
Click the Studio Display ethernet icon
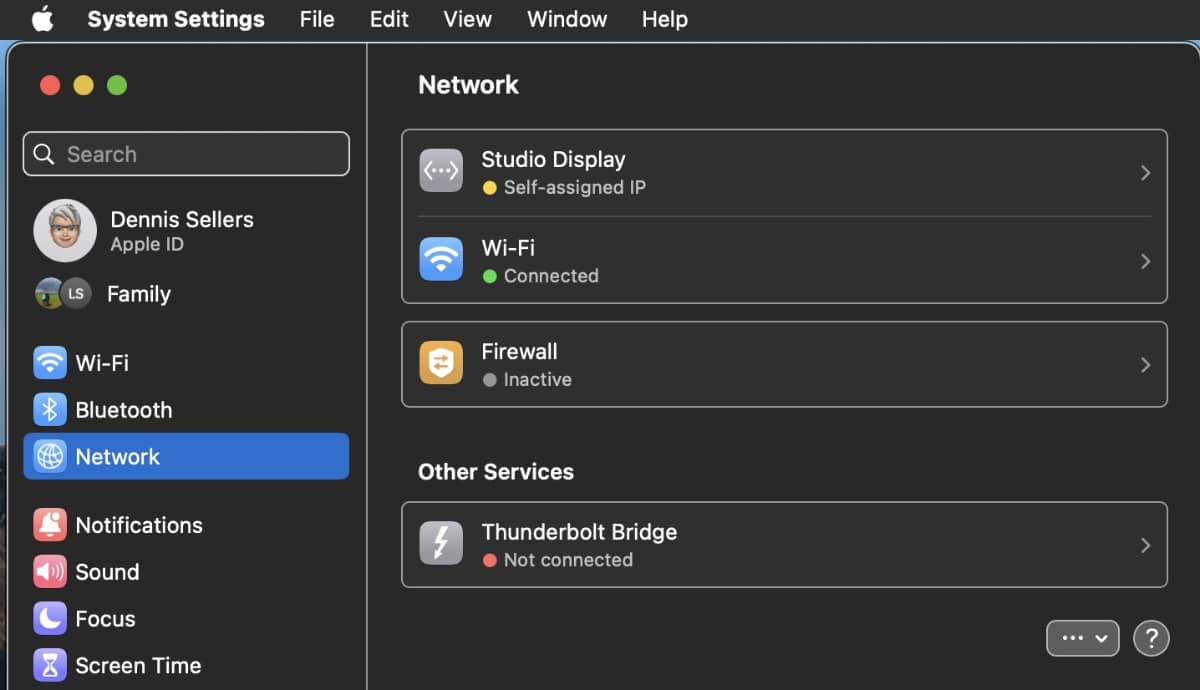click(441, 172)
